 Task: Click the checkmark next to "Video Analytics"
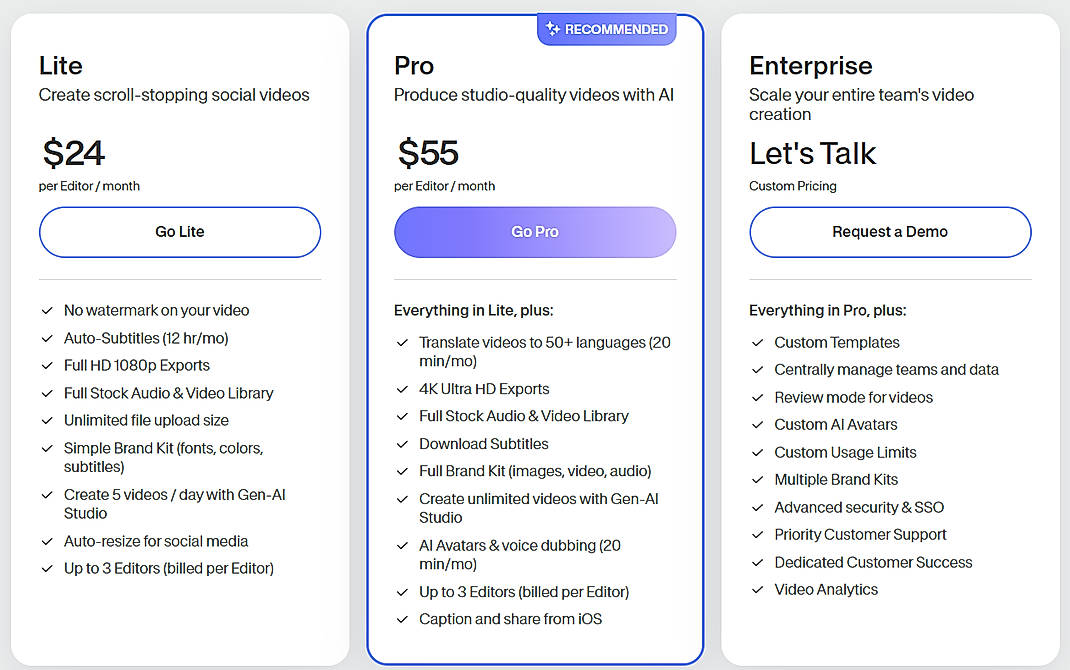click(x=757, y=589)
